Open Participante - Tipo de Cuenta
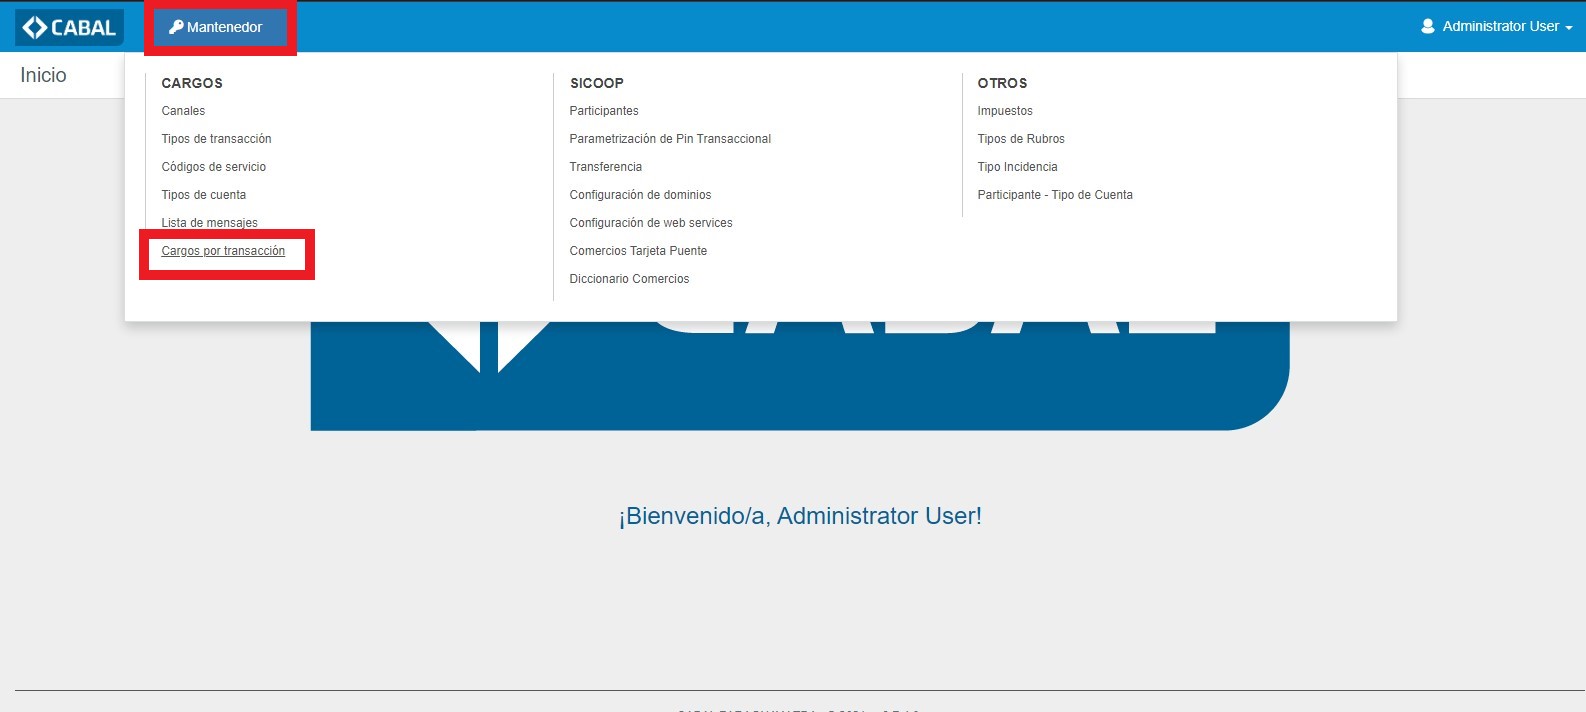Viewport: 1586px width, 712px height. [1055, 195]
